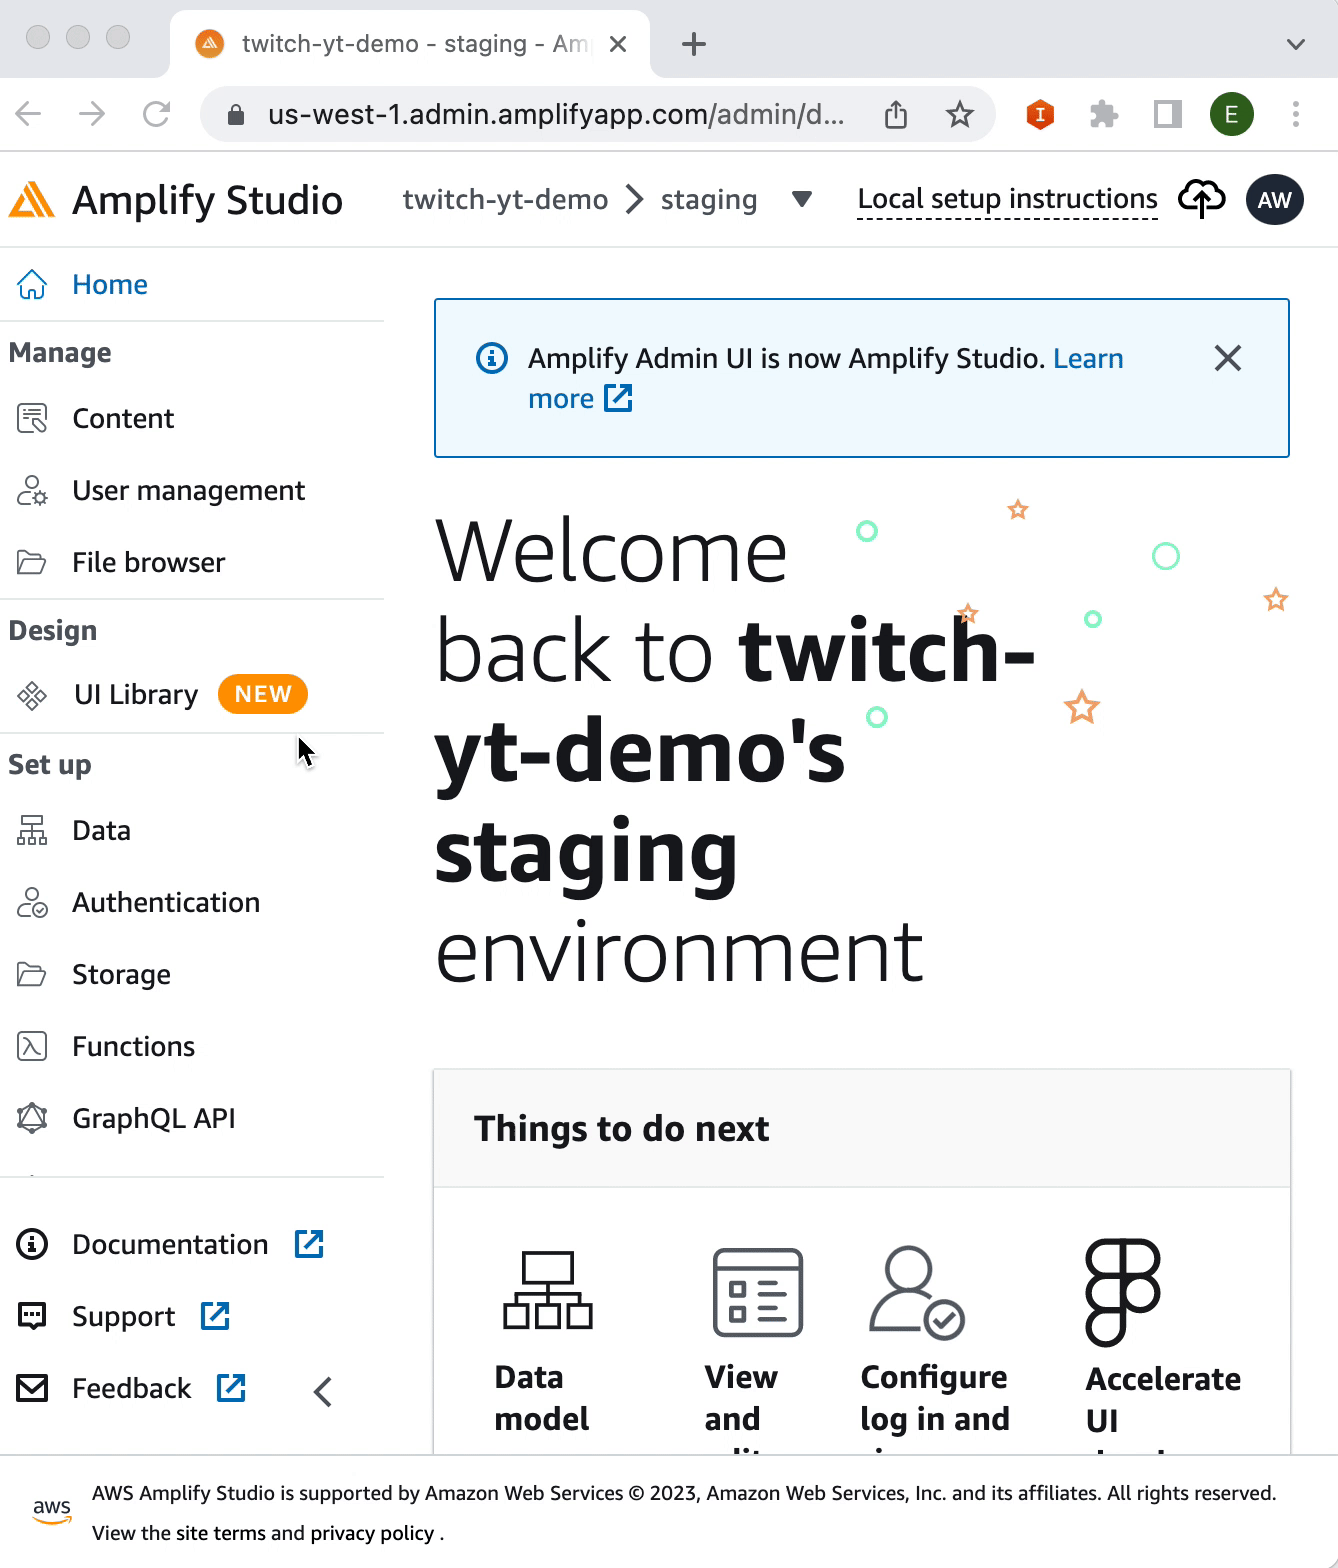Open Content under Manage
Image resolution: width=1338 pixels, height=1568 pixels.
123,419
